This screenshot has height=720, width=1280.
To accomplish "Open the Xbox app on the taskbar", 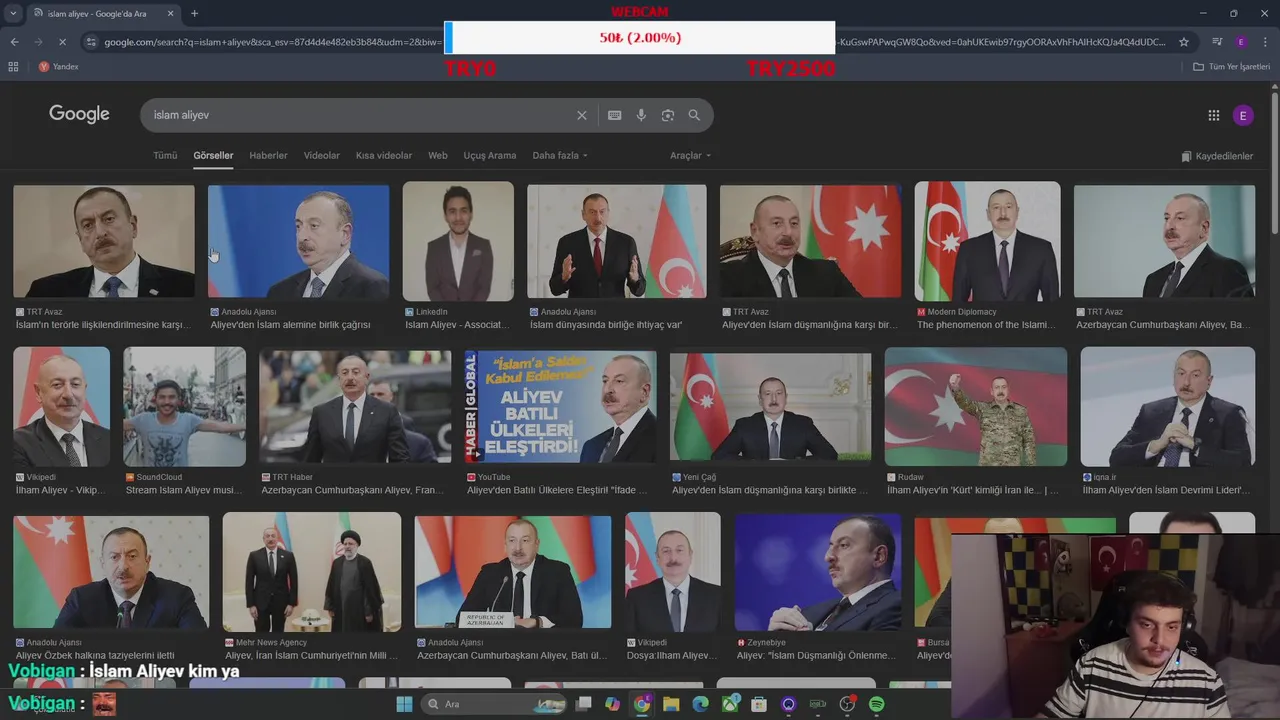I will [x=730, y=704].
